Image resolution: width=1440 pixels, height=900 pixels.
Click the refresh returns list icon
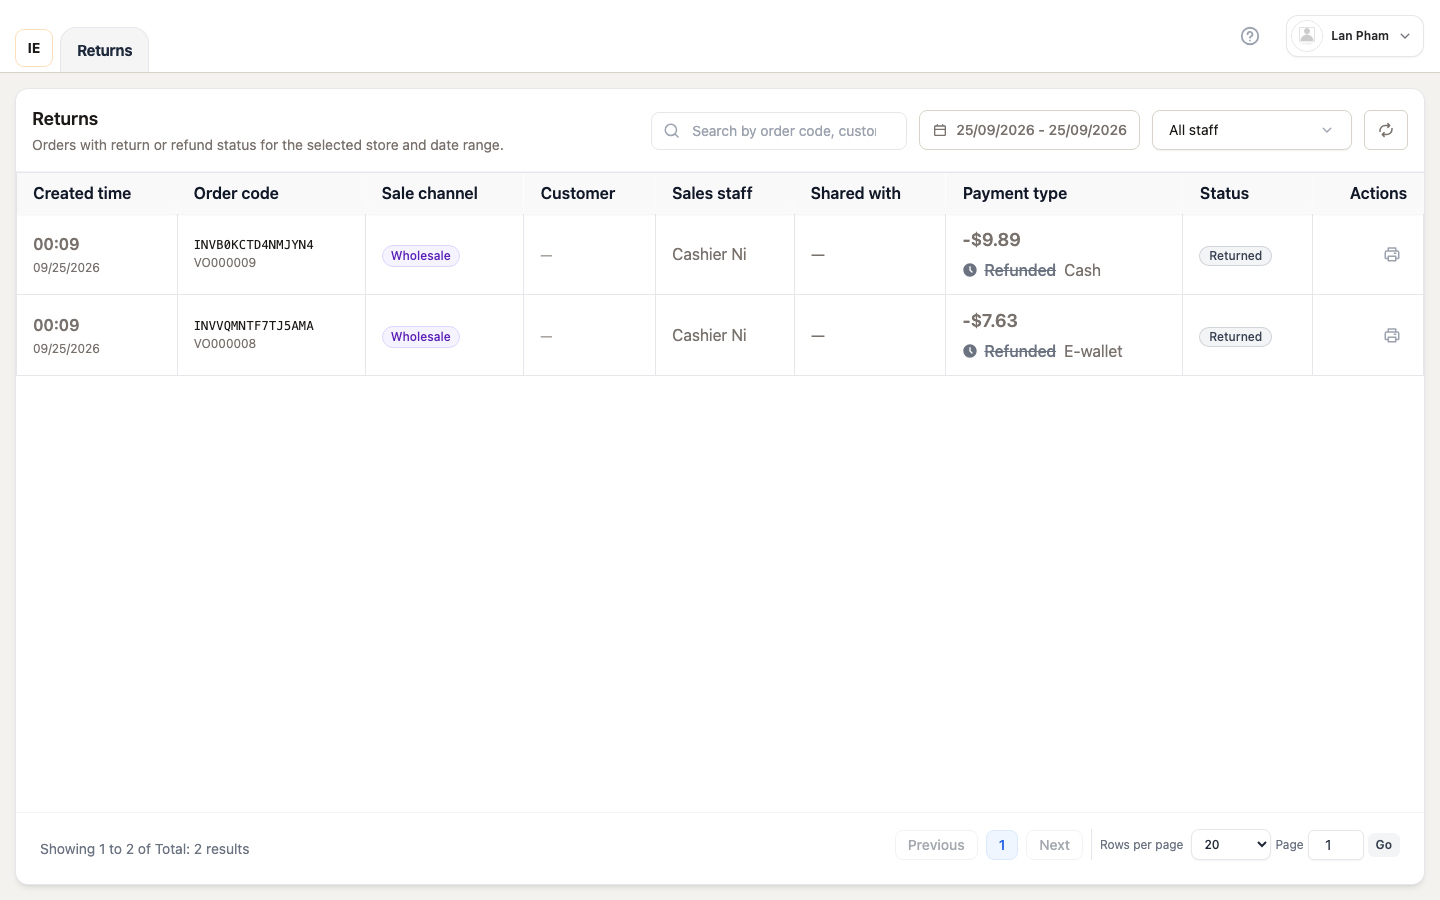(x=1386, y=130)
